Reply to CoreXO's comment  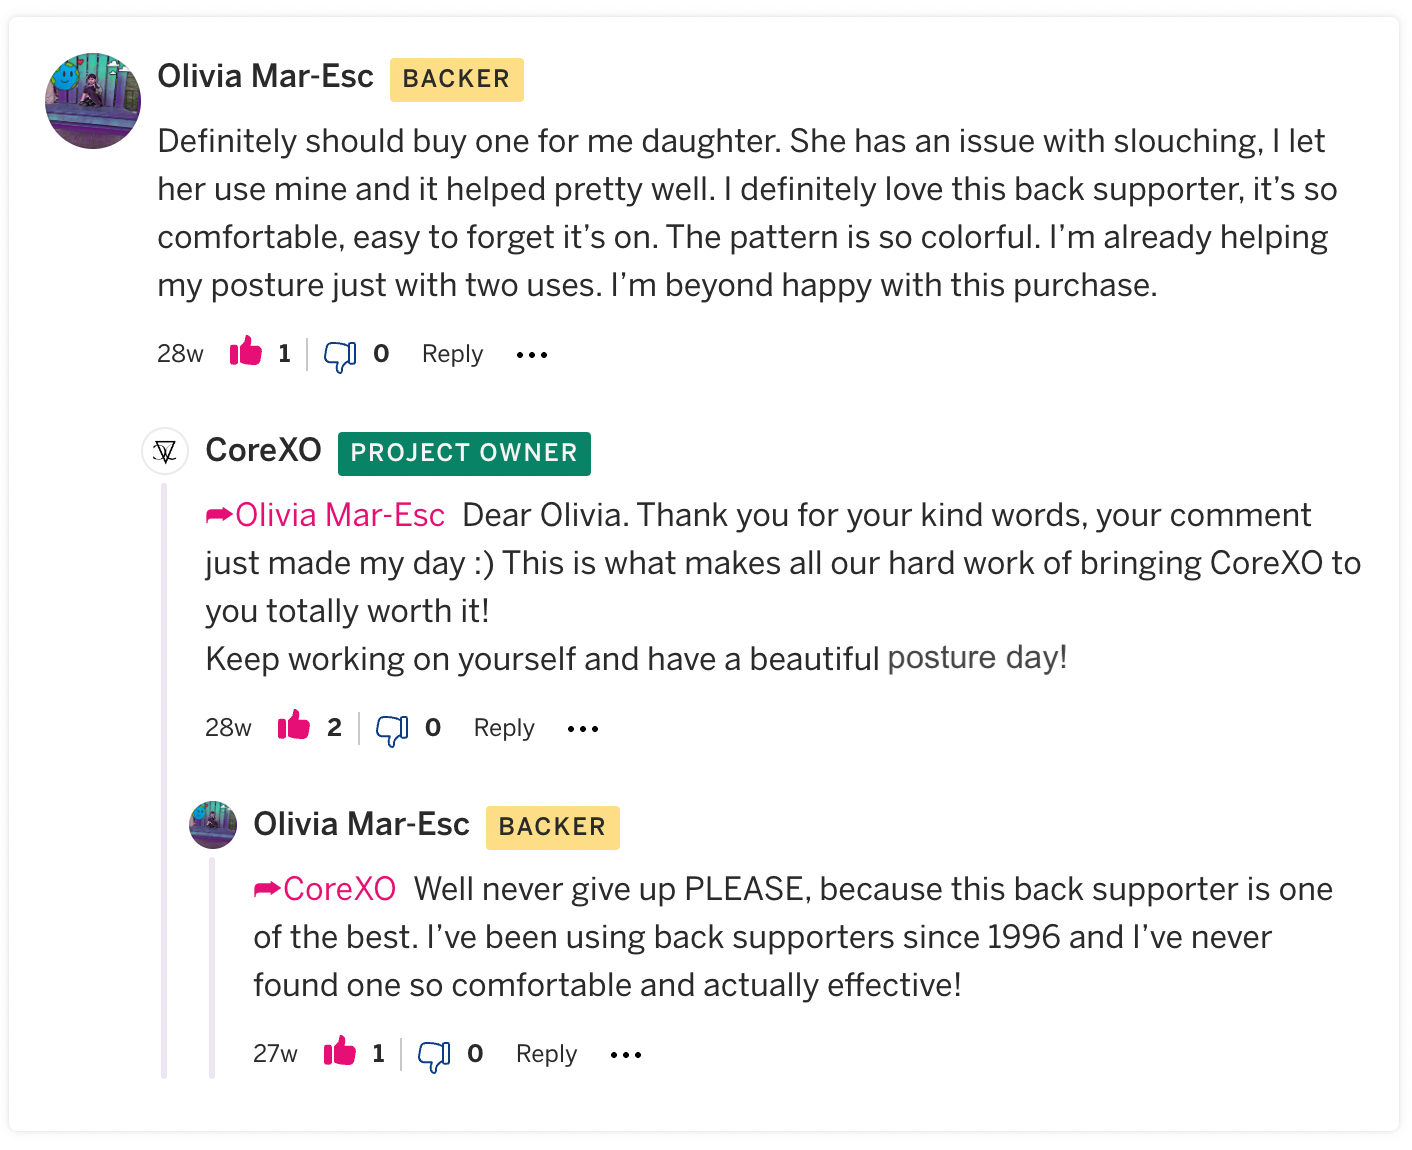[504, 728]
